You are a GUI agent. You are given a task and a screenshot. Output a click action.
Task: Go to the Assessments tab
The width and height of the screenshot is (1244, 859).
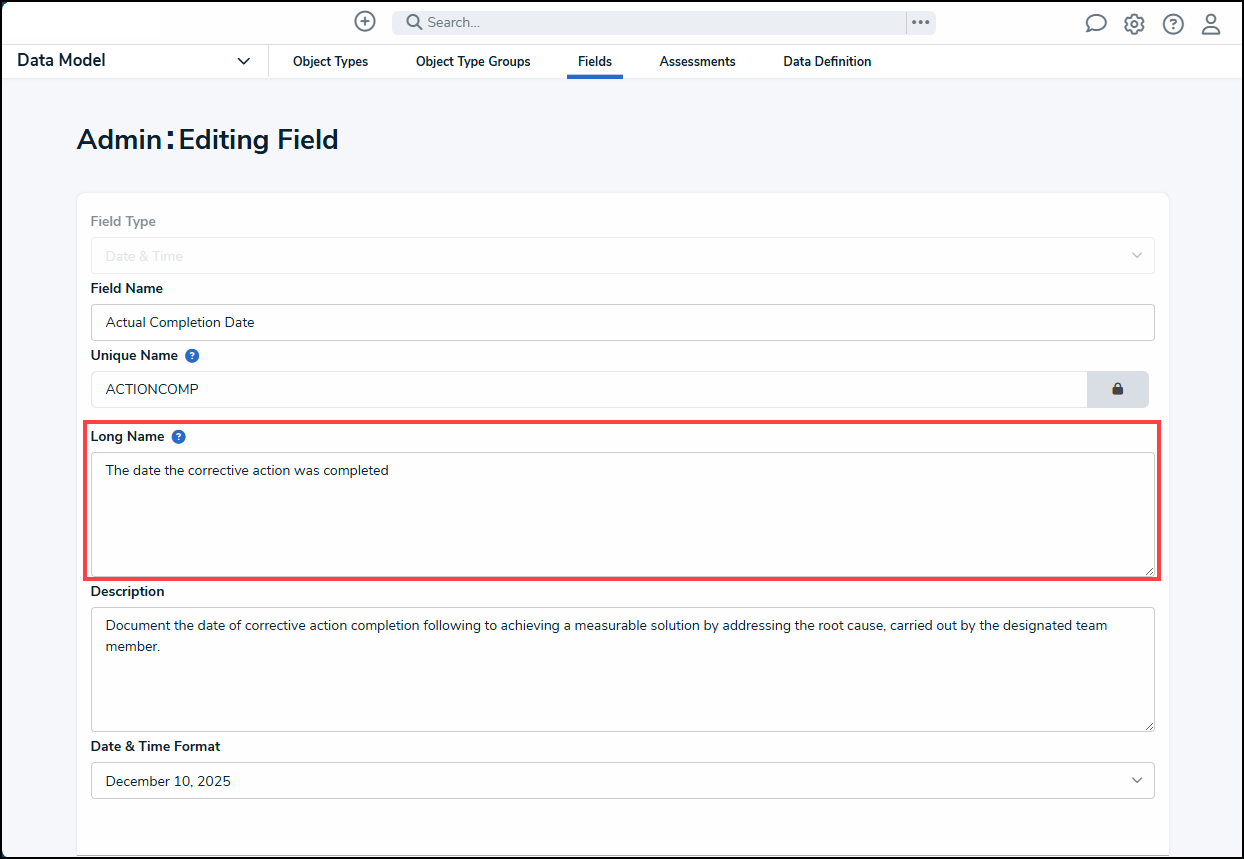coord(697,62)
